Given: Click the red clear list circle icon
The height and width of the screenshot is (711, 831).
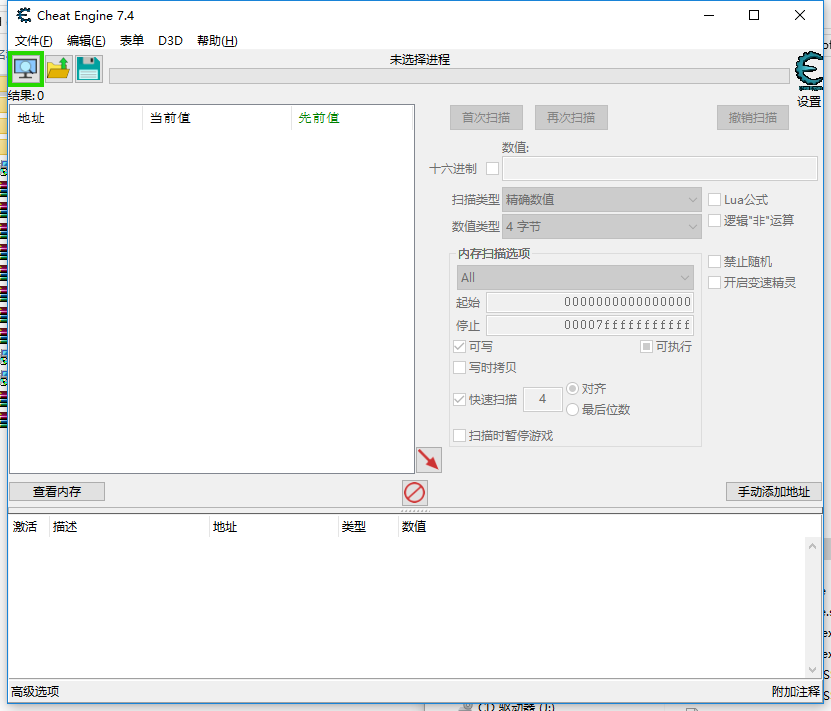Looking at the screenshot, I should (414, 493).
